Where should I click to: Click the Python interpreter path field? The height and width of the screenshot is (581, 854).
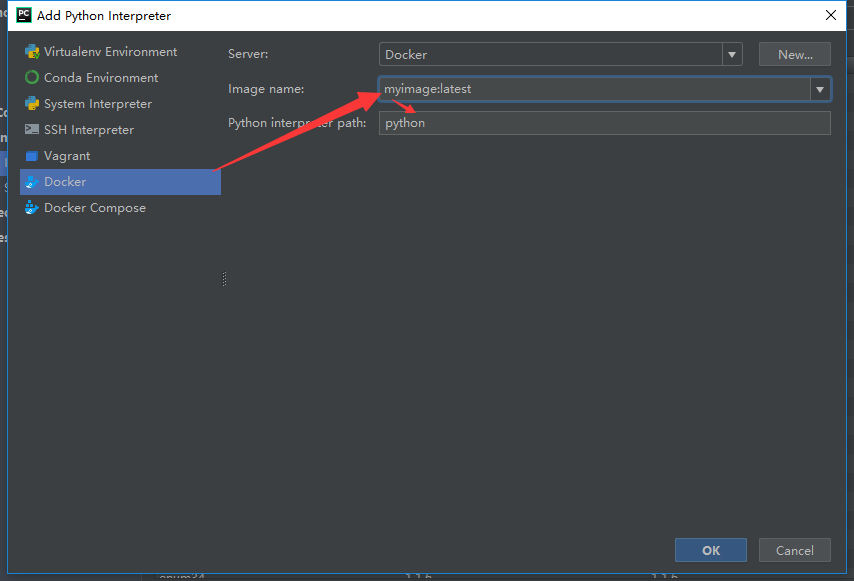point(605,123)
